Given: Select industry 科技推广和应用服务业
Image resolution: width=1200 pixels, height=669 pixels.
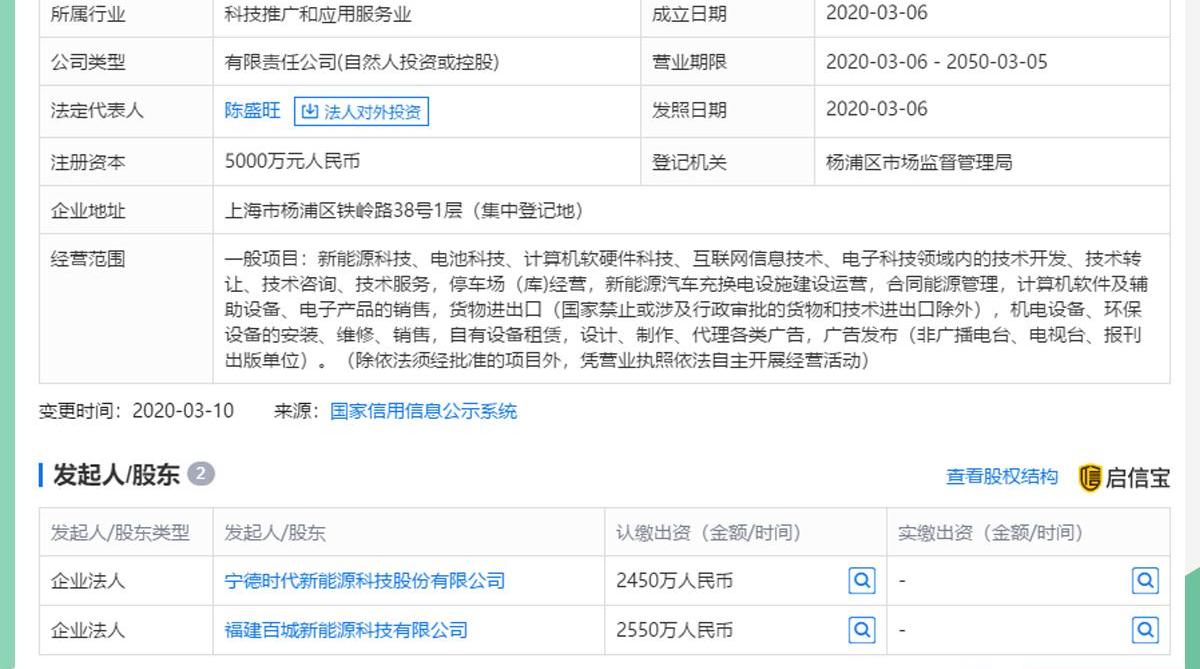Looking at the screenshot, I should tap(318, 14).
